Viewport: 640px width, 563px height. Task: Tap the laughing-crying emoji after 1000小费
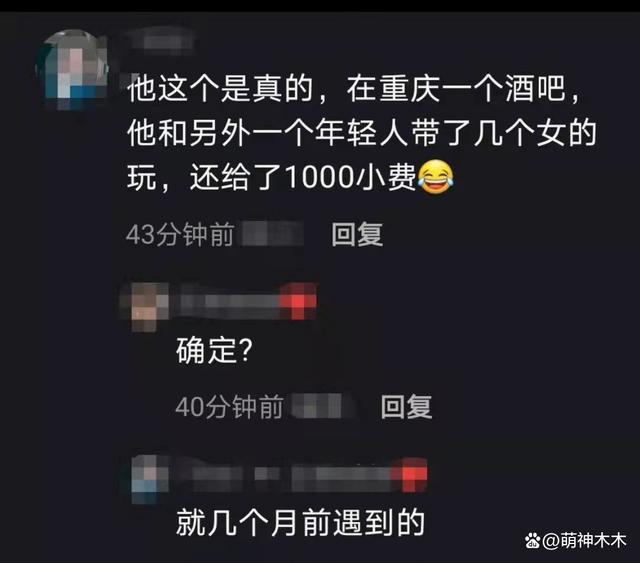coord(436,177)
